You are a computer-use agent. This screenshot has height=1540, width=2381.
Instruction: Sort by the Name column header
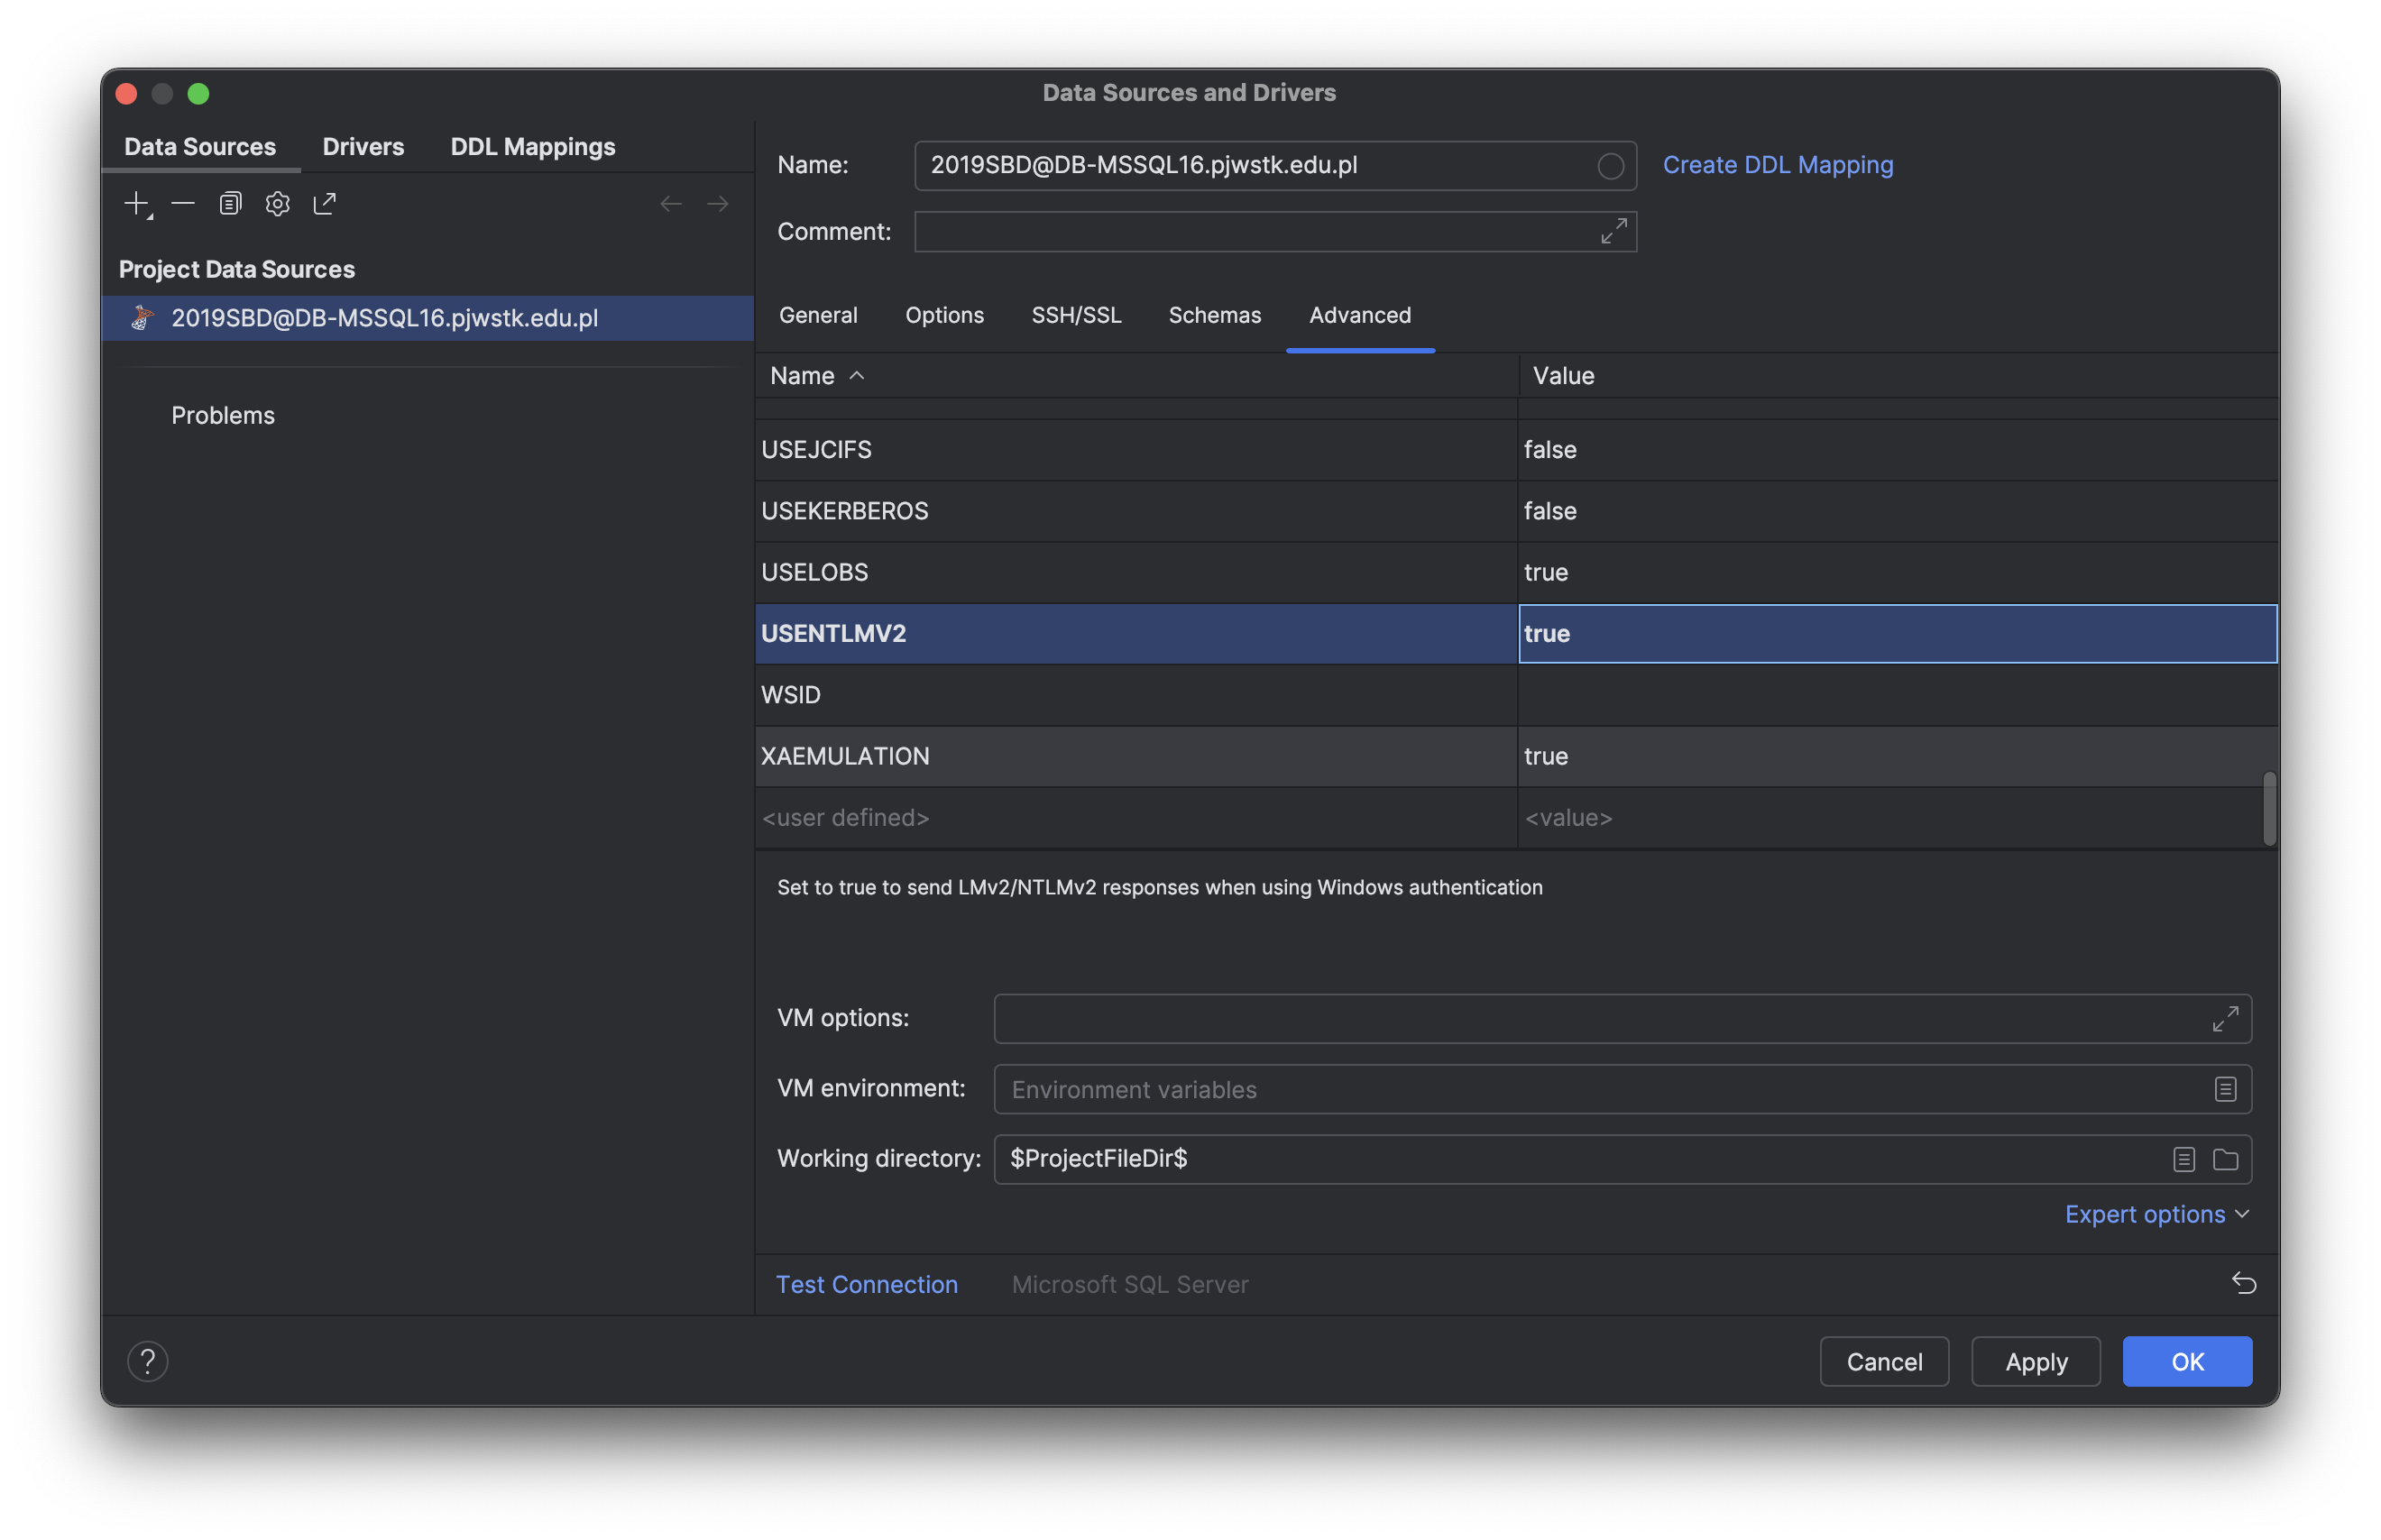pyautogui.click(x=1136, y=376)
